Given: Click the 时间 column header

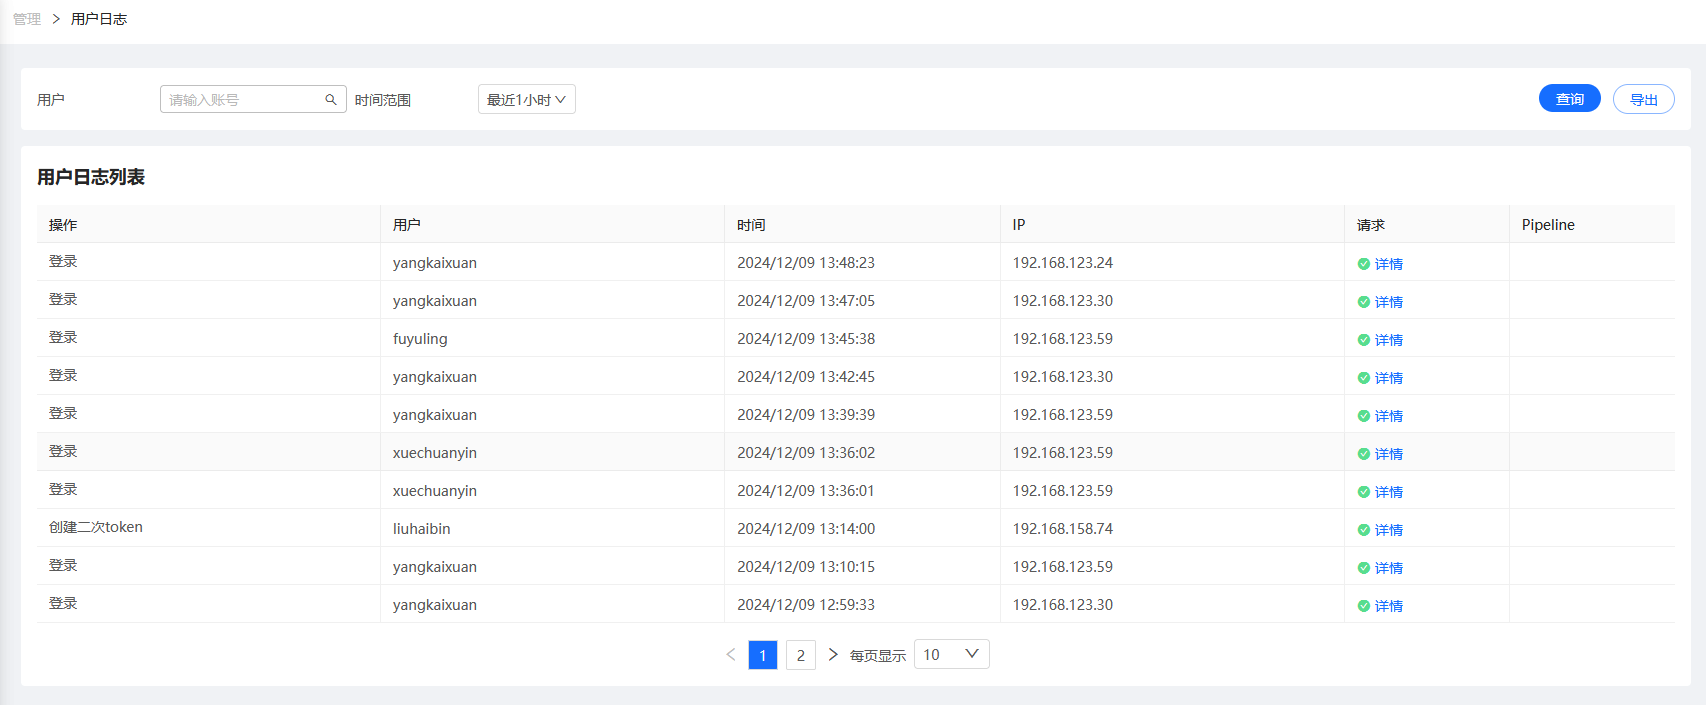Looking at the screenshot, I should [x=751, y=225].
